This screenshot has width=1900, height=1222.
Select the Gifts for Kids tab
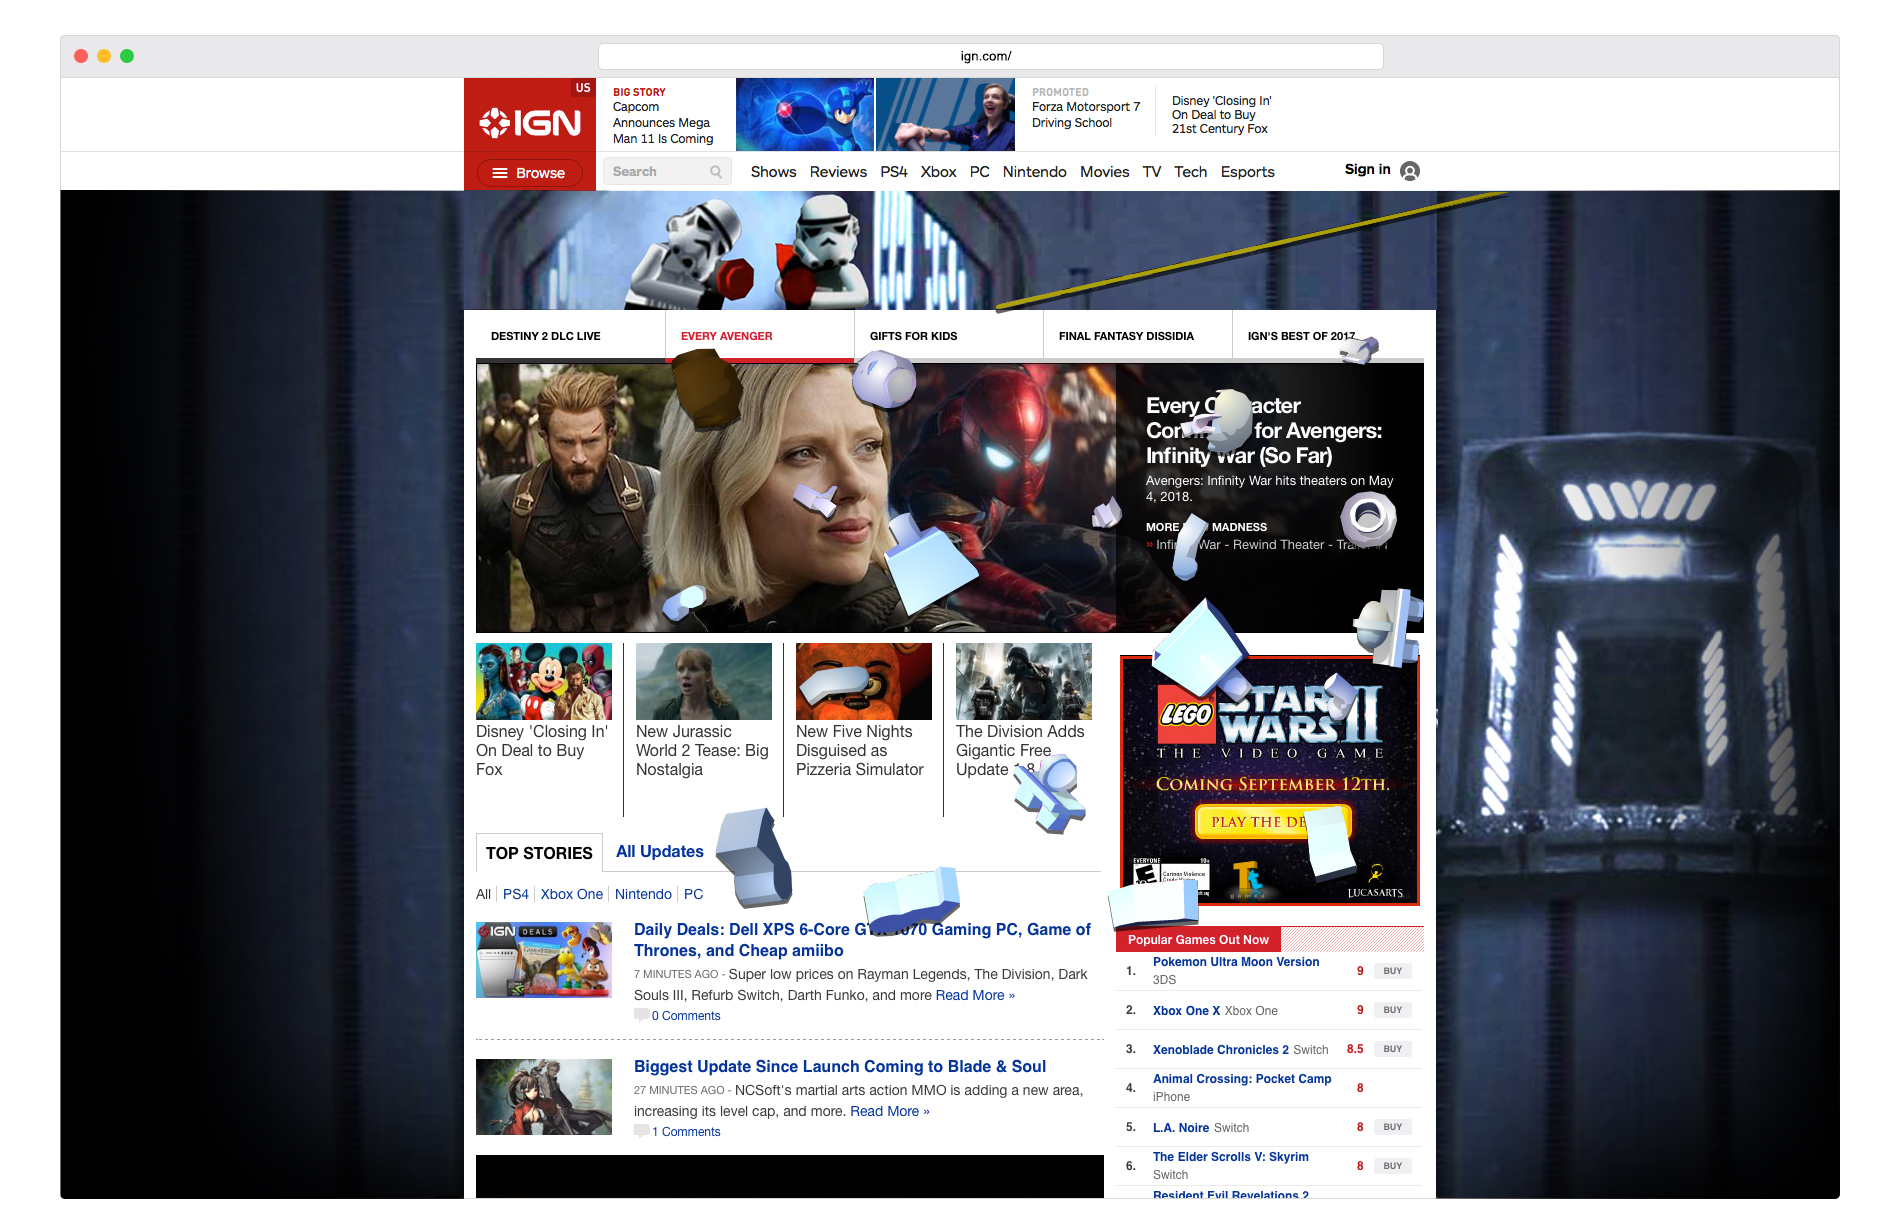pos(913,336)
